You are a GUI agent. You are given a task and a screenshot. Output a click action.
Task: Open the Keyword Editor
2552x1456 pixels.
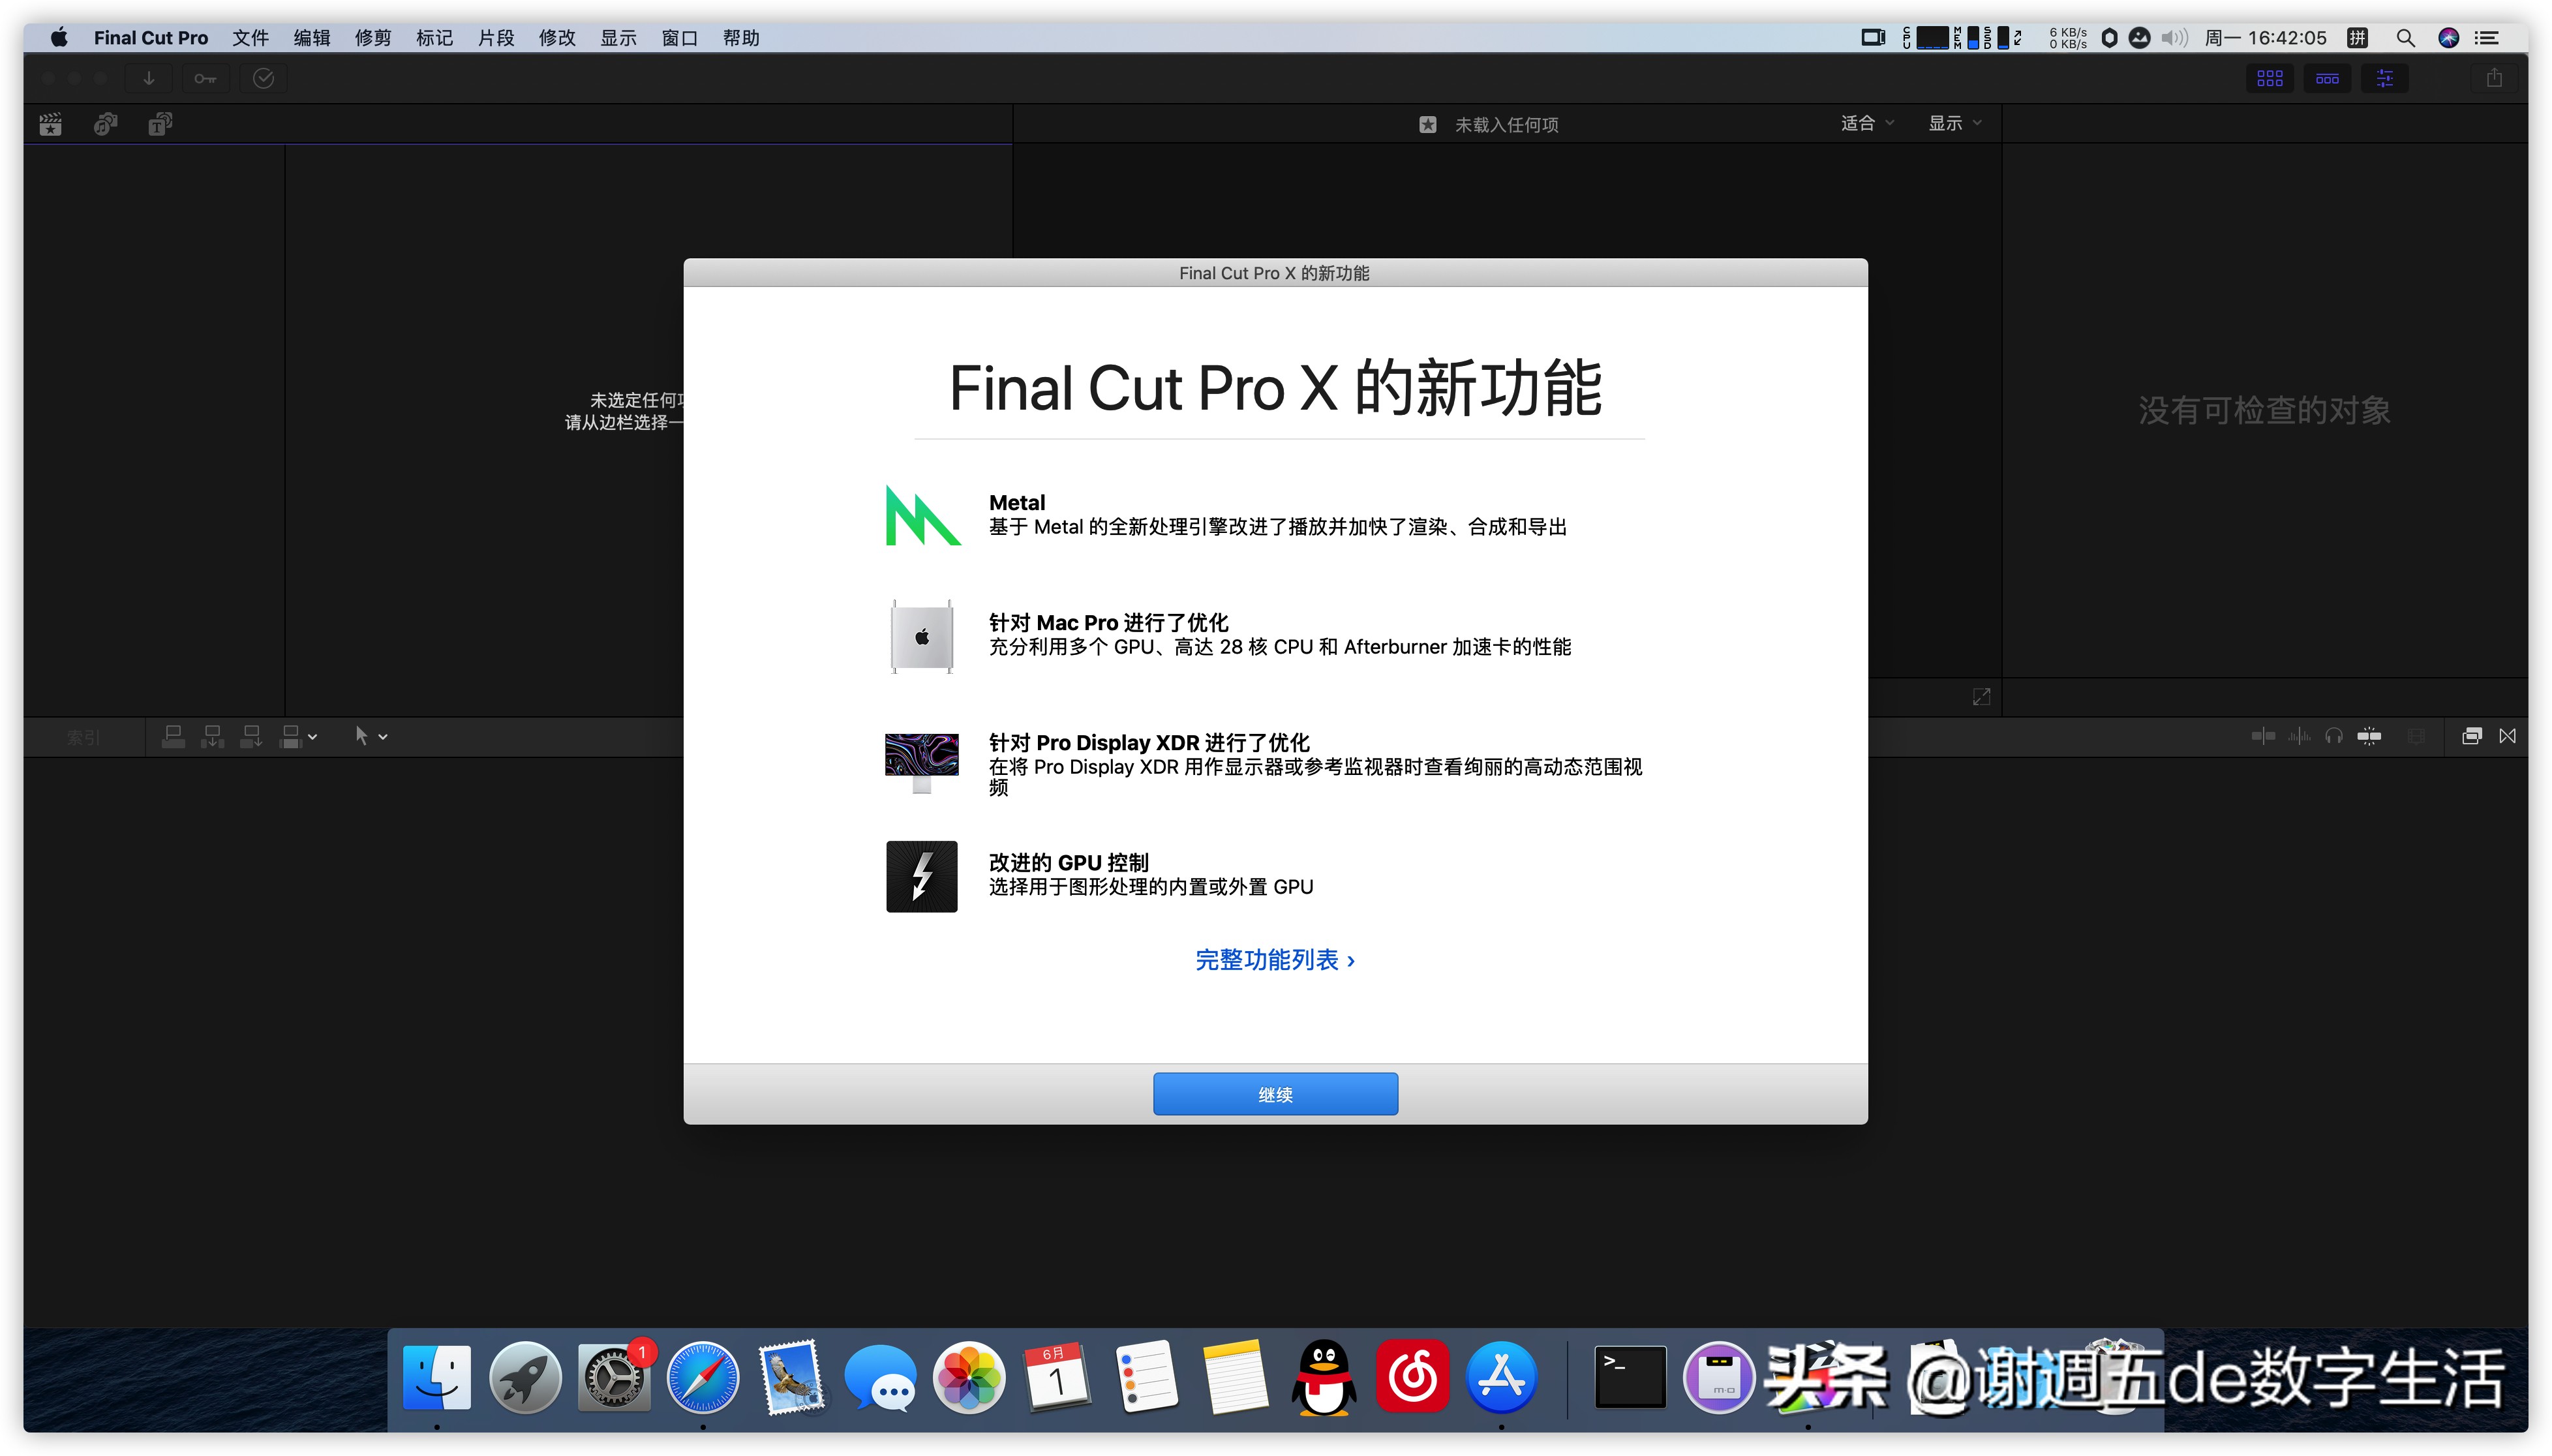pyautogui.click(x=205, y=78)
